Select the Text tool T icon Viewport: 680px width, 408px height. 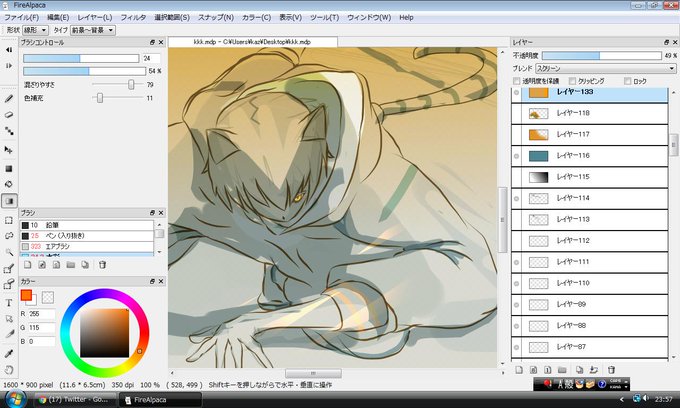[9, 303]
